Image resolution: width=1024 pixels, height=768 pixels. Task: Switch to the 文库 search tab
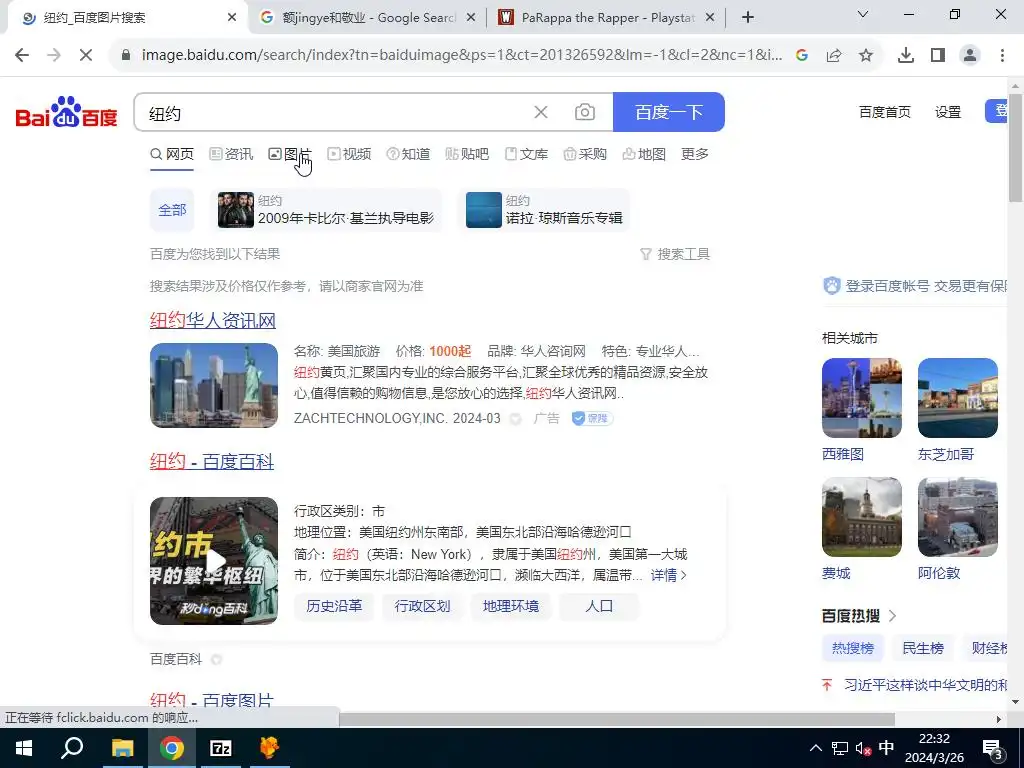[526, 154]
